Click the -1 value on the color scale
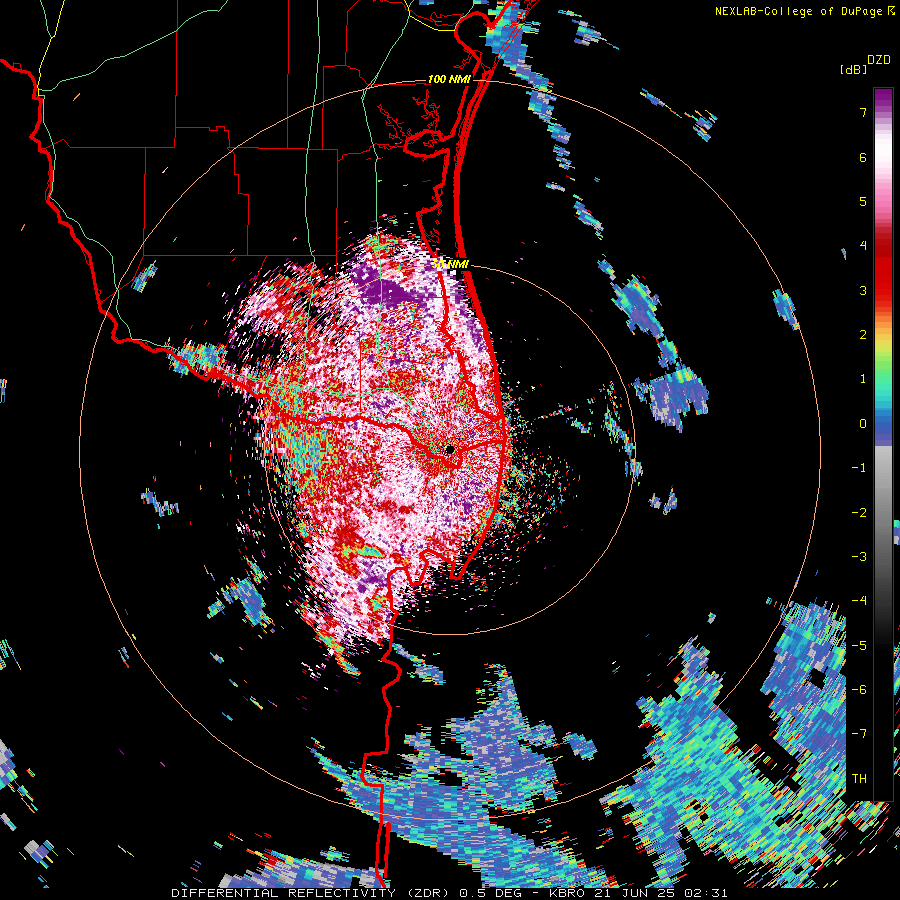This screenshot has height=900, width=900. pyautogui.click(x=859, y=468)
